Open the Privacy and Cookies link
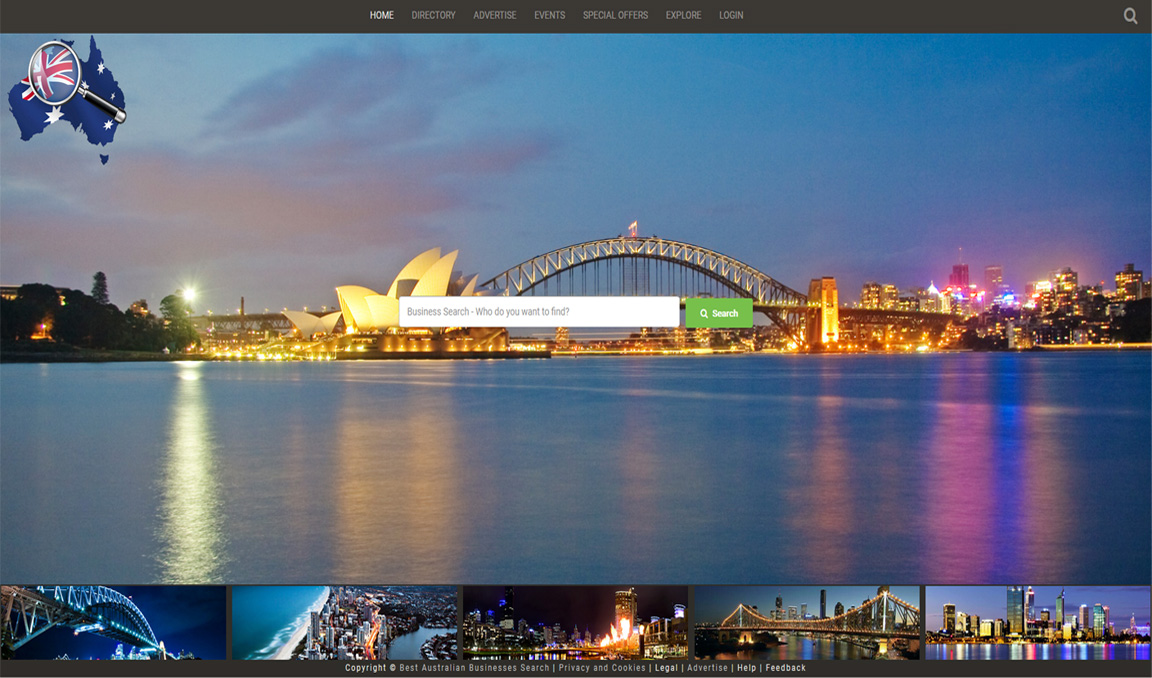The image size is (1152, 678). 603,667
